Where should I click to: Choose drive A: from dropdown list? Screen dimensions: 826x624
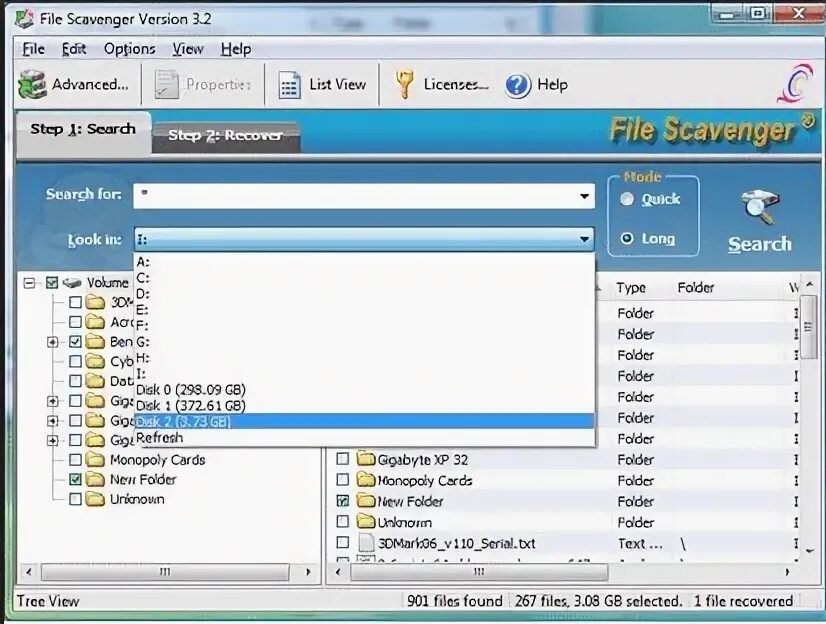pos(365,262)
